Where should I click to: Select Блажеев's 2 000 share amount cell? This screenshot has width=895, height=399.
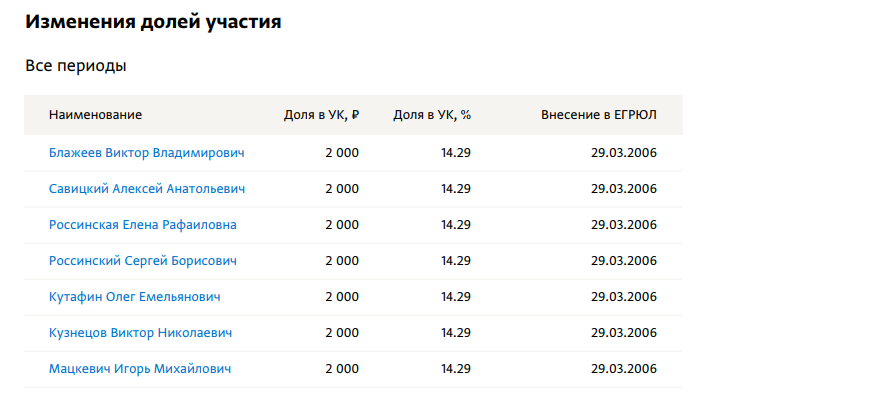342,153
